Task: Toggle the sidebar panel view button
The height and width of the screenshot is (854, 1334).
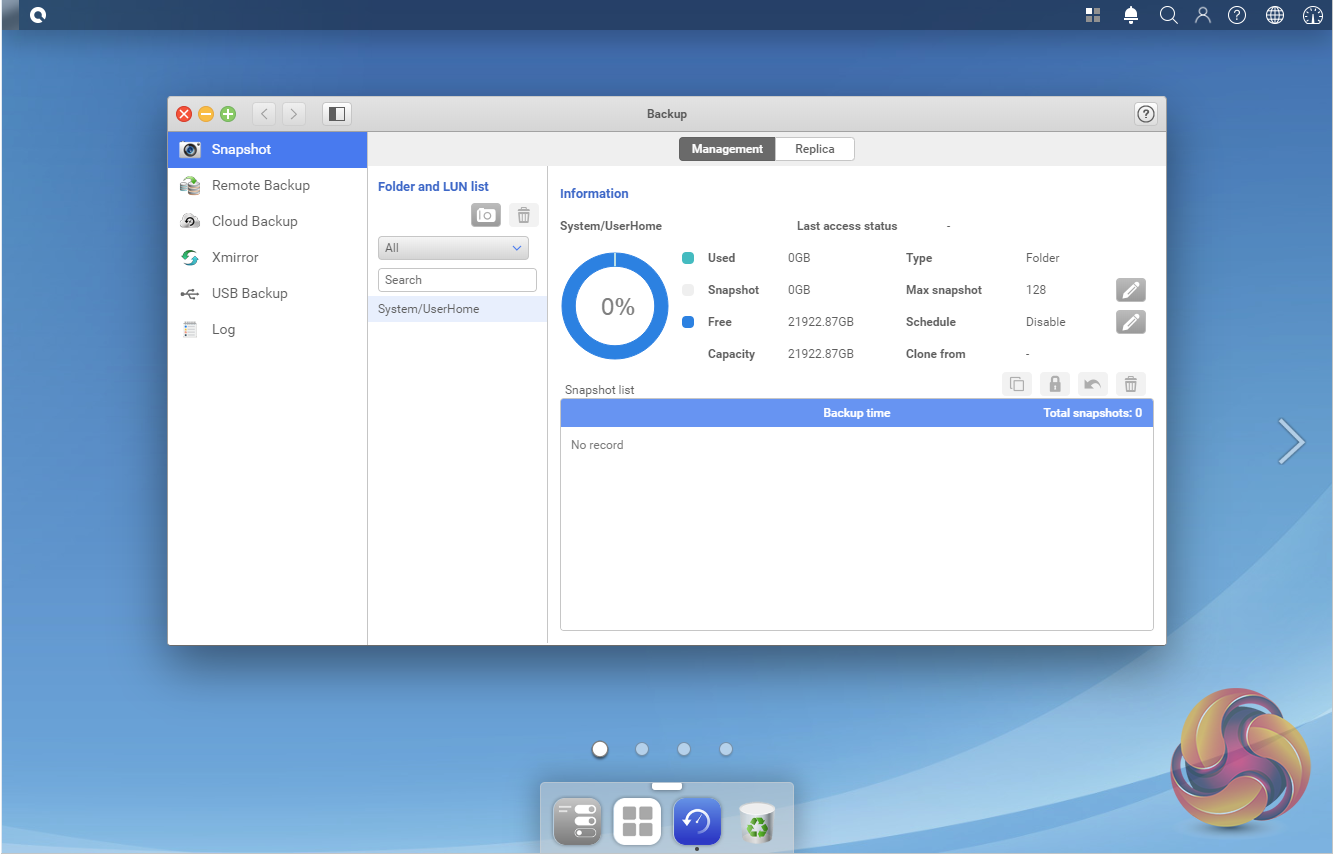Action: (337, 114)
